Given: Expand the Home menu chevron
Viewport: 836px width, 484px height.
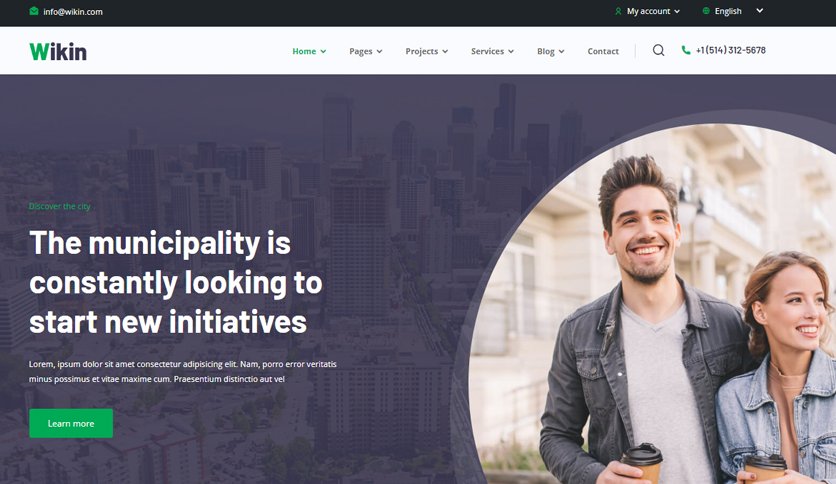Looking at the screenshot, I should tap(323, 52).
